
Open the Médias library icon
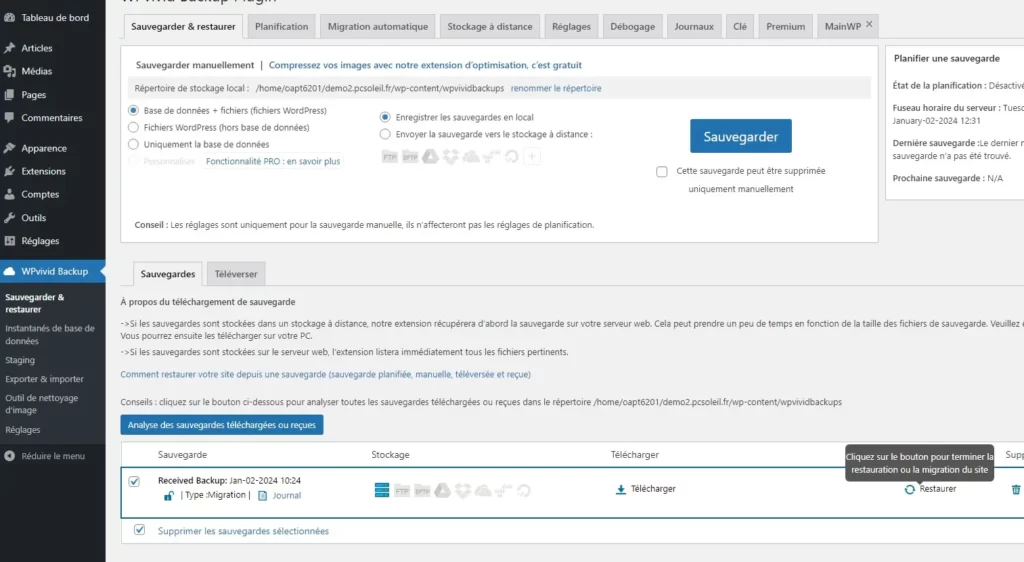click(x=9, y=71)
